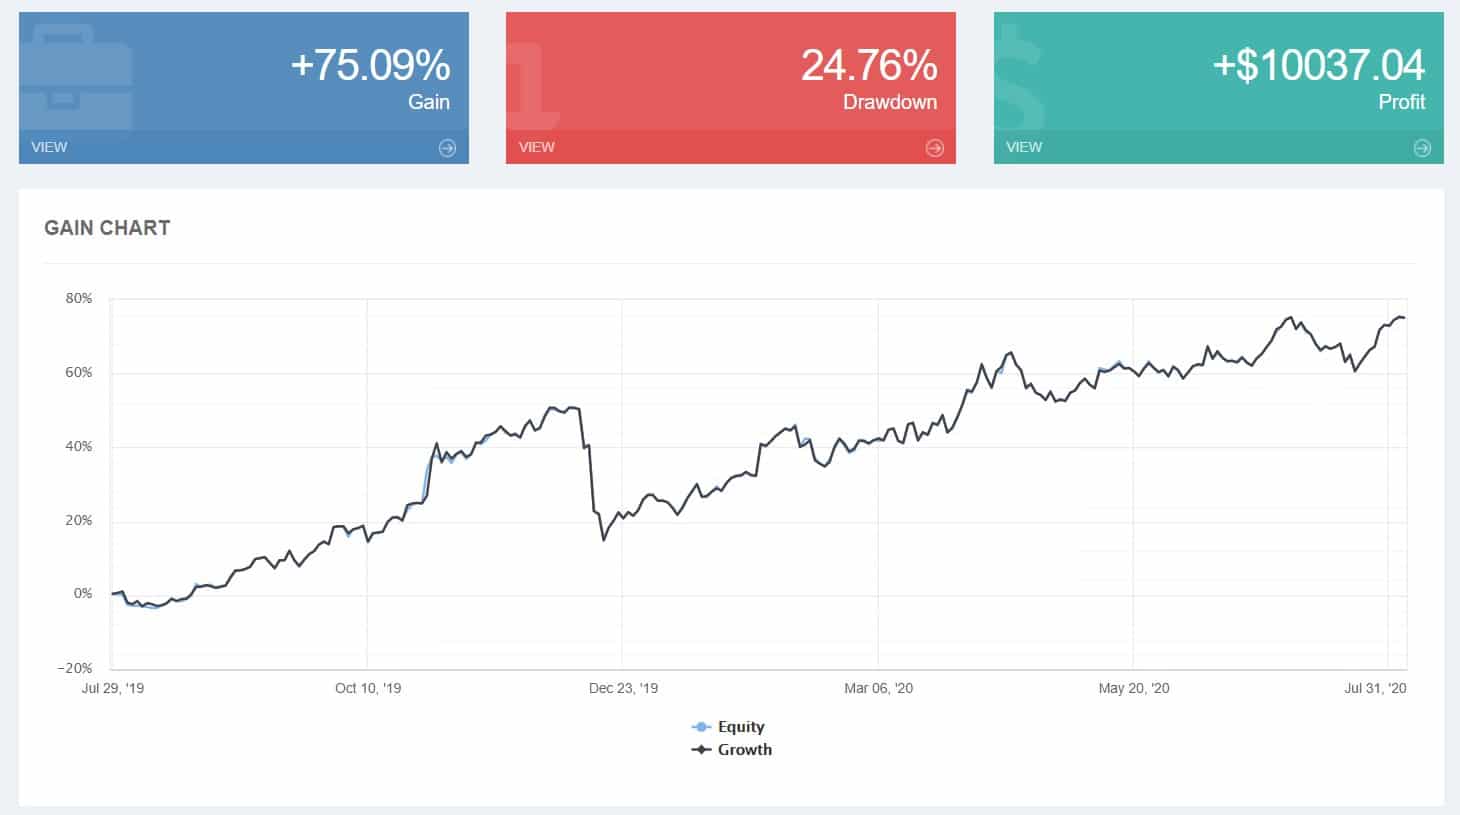Click the GAIN CHART heading
This screenshot has width=1460, height=815.
pos(107,228)
